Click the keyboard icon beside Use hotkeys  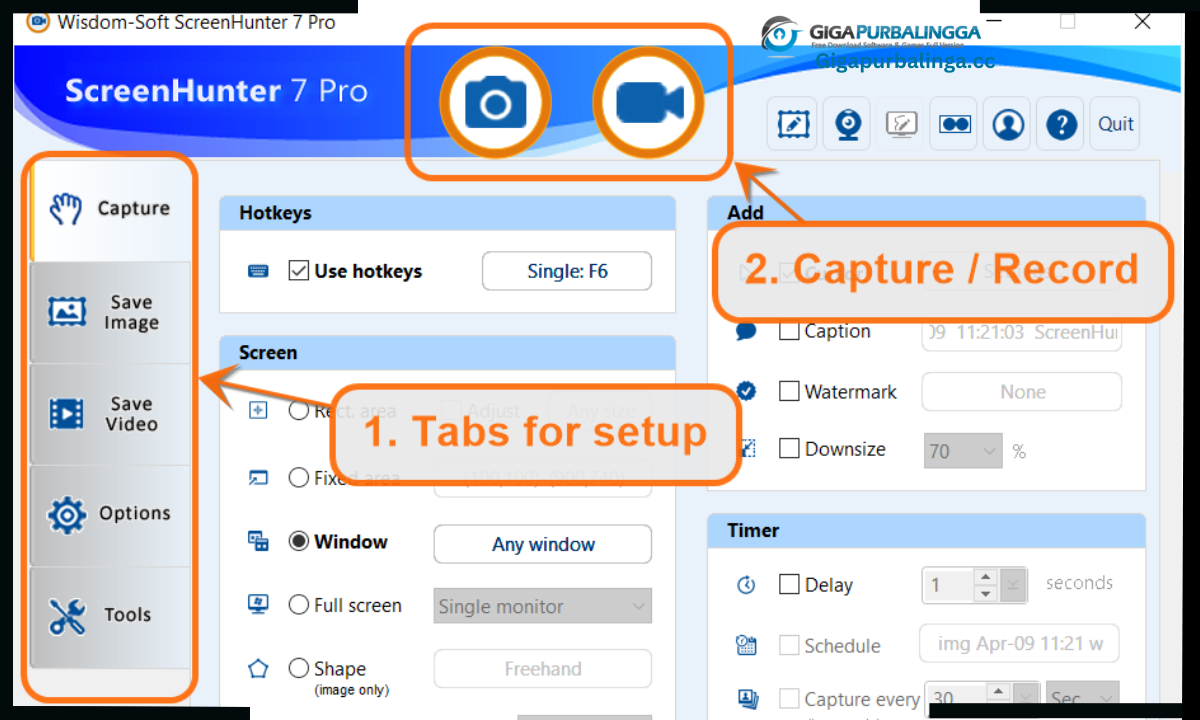point(258,271)
